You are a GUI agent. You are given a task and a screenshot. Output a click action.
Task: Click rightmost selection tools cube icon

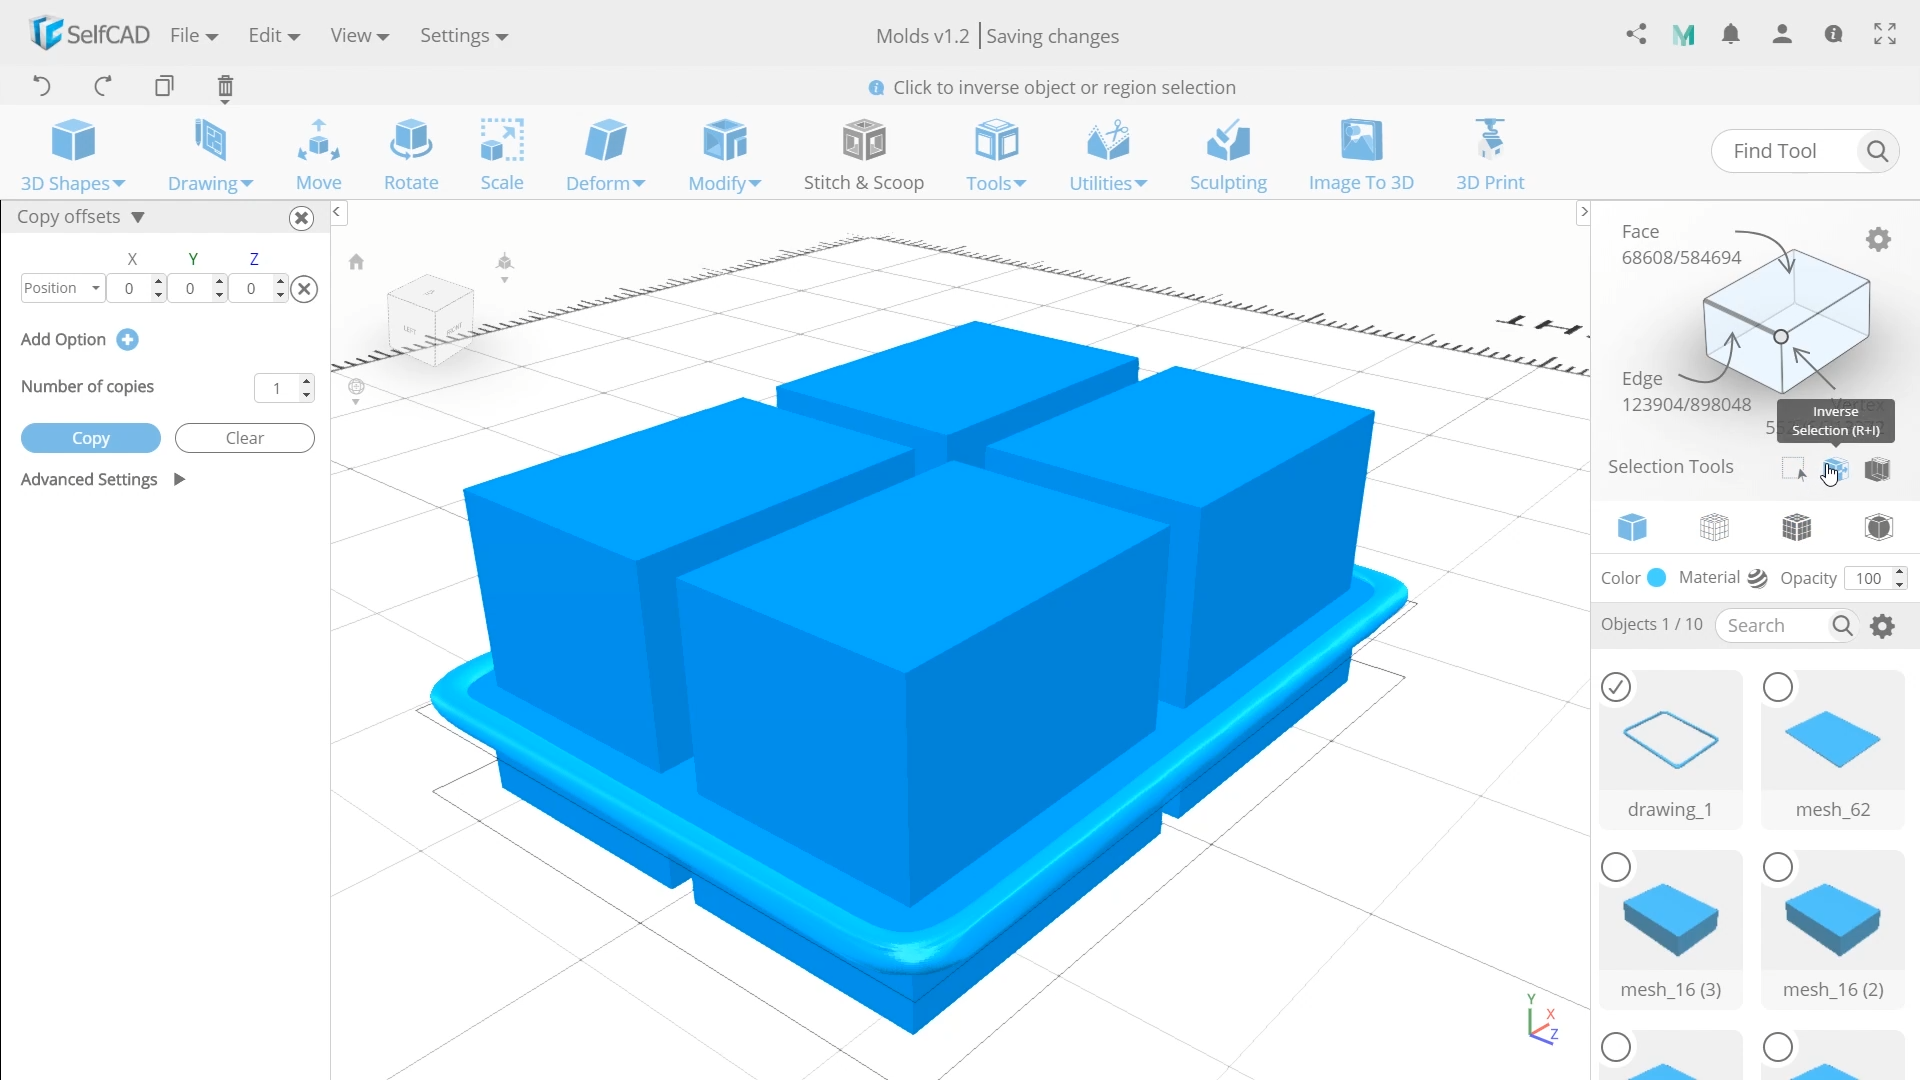click(1878, 469)
